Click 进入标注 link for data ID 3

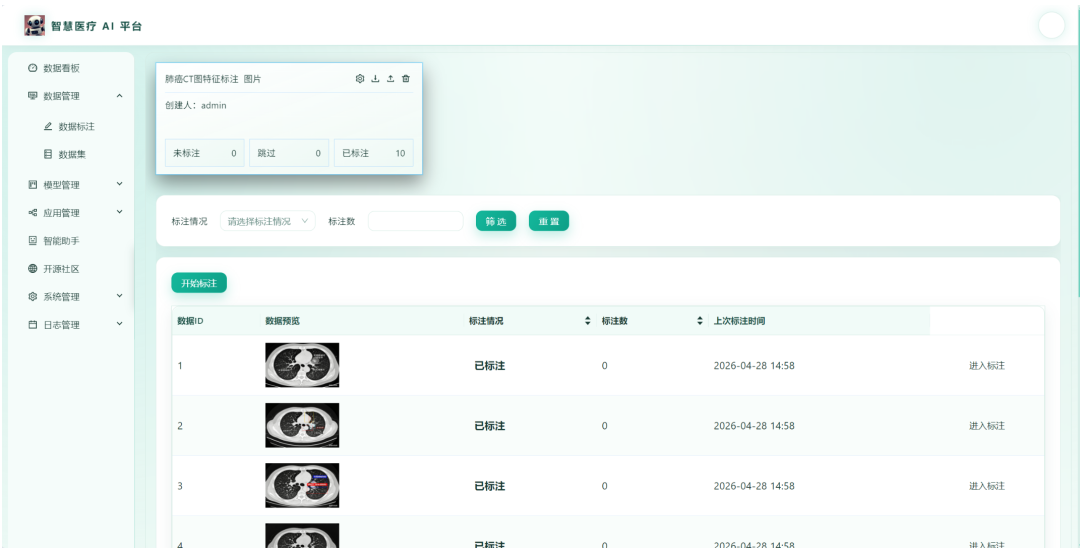click(x=987, y=486)
